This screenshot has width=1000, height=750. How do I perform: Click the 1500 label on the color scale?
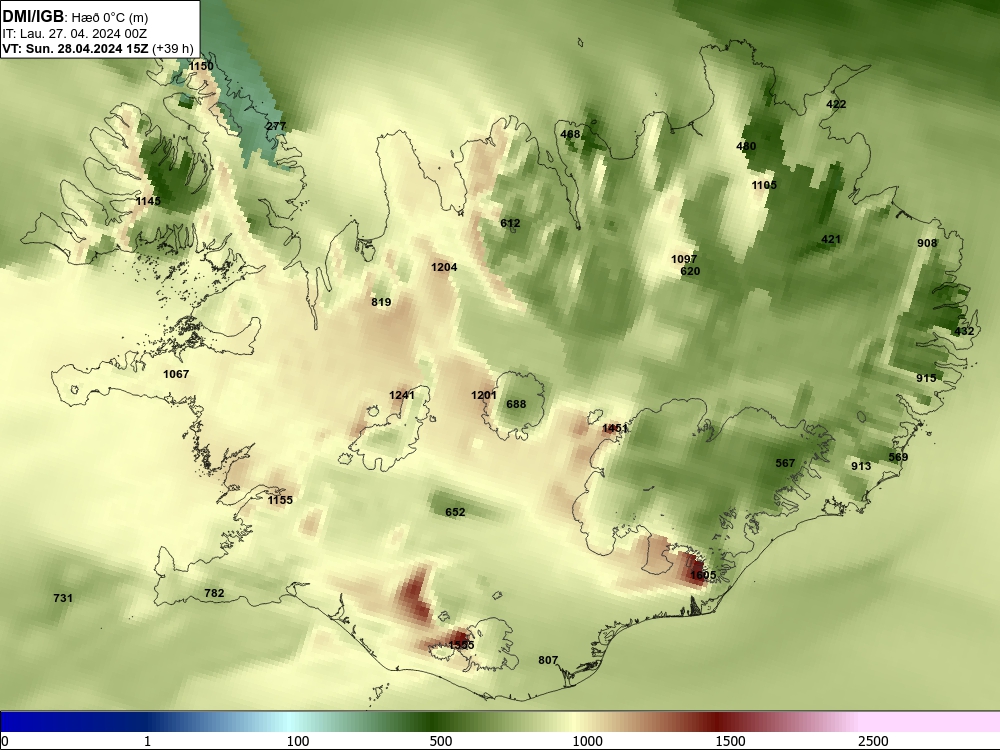tap(730, 741)
